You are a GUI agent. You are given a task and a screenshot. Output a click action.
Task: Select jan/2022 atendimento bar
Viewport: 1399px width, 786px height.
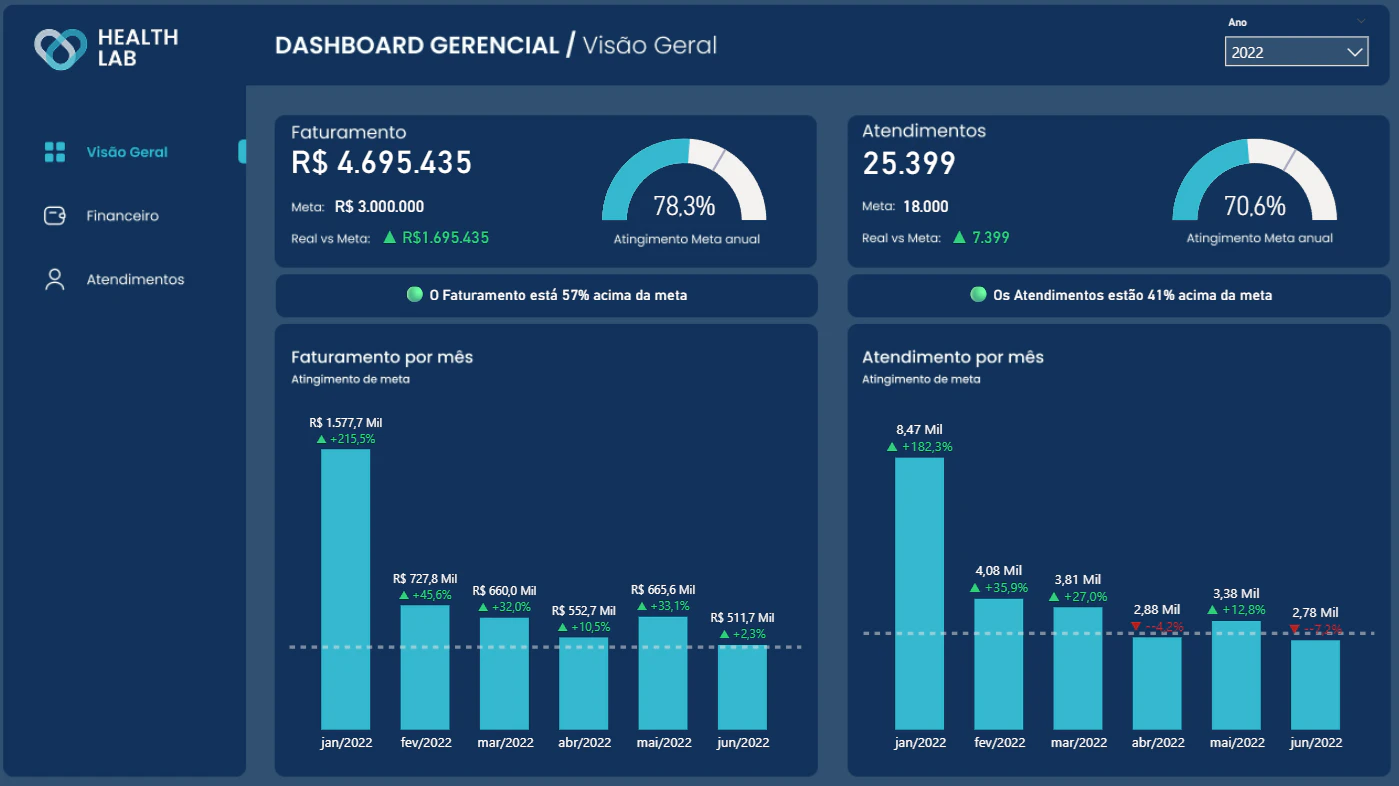(919, 593)
